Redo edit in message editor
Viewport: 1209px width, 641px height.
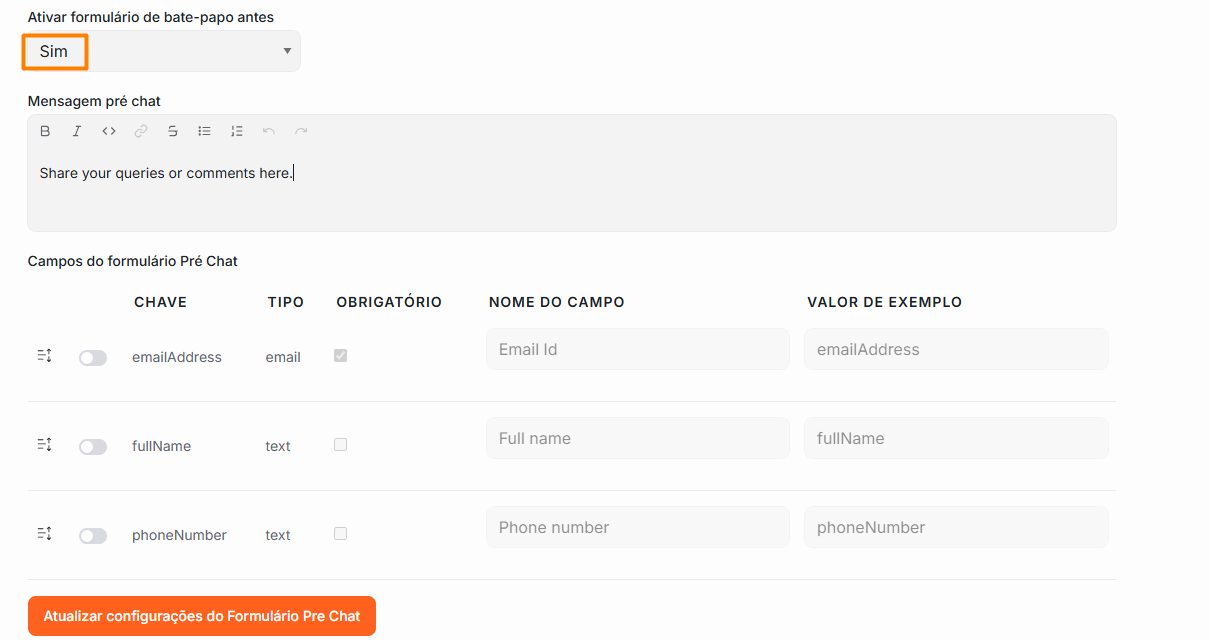tap(301, 131)
